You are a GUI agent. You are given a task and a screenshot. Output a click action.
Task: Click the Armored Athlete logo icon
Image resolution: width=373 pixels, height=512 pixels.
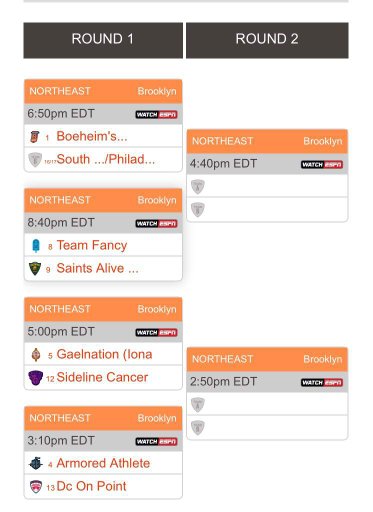(36, 463)
